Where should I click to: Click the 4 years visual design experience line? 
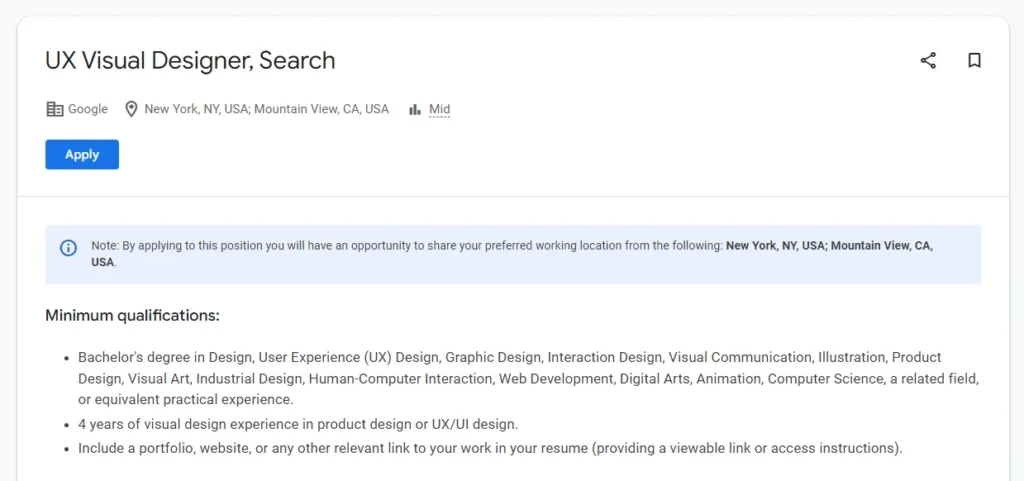pyautogui.click(x=298, y=424)
